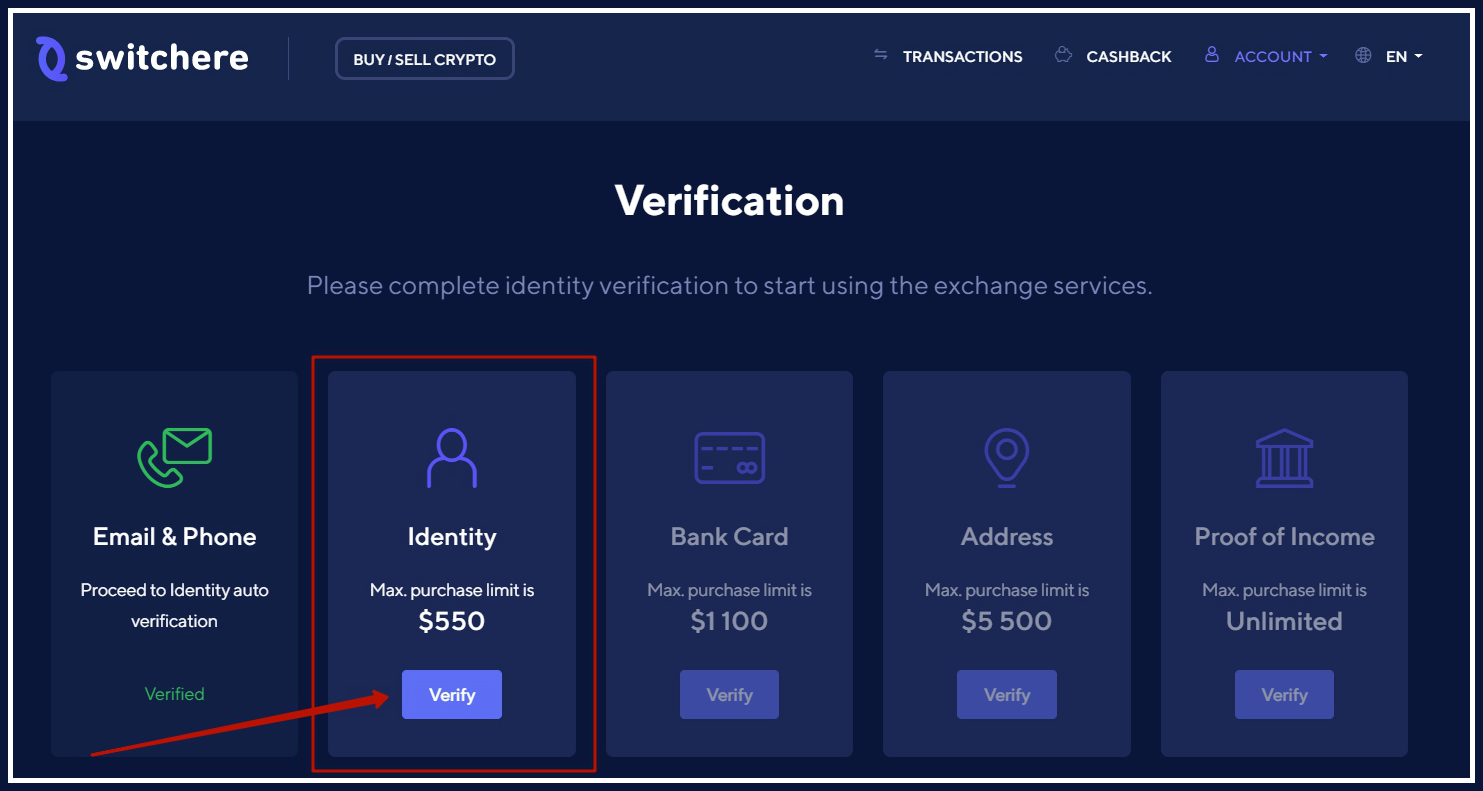1483x791 pixels.
Task: Click the $1 100 purchase limit value
Action: click(730, 621)
